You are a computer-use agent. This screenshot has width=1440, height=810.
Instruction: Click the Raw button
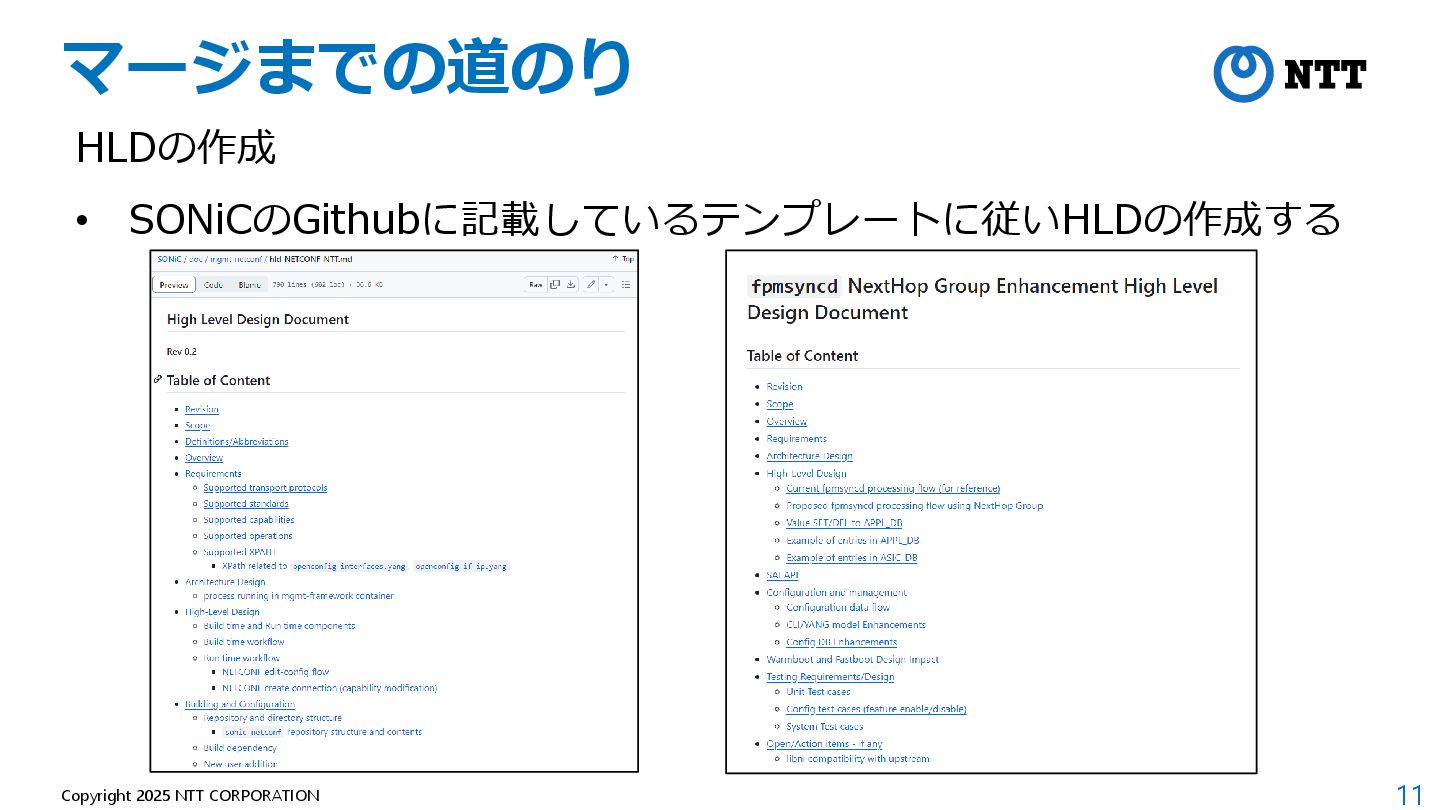(x=536, y=285)
